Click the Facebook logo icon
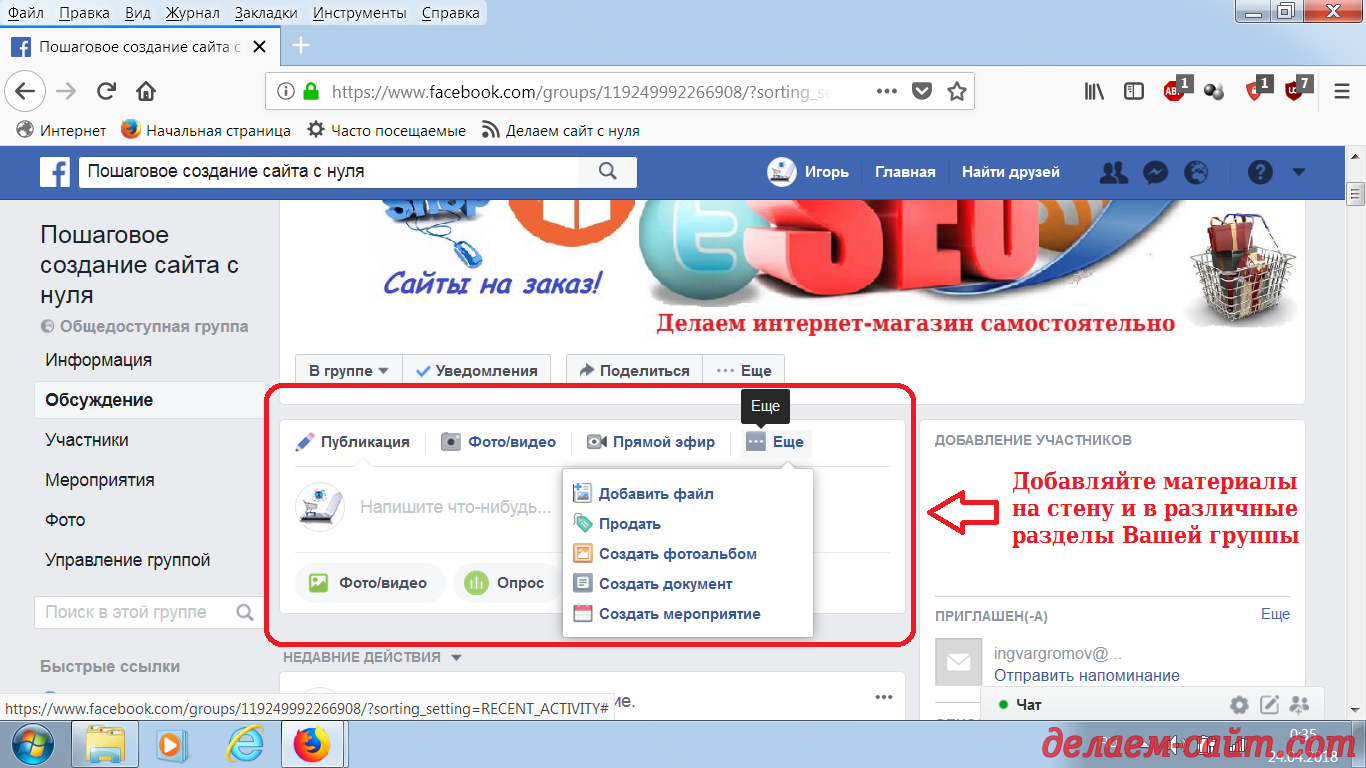 pos(55,172)
